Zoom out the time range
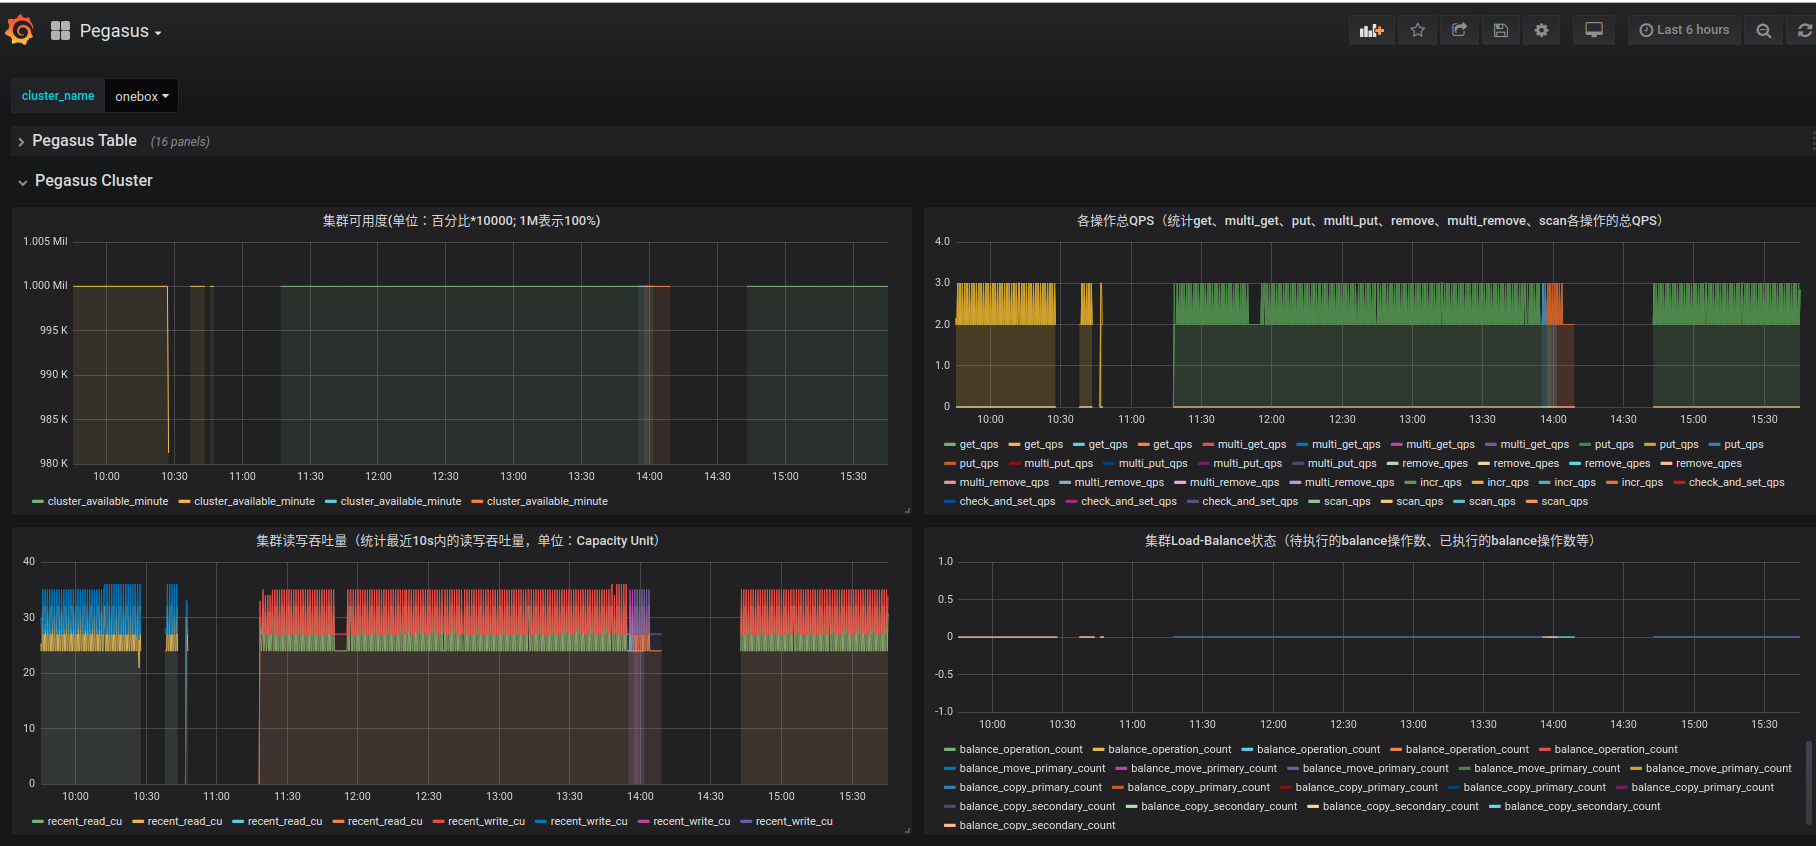Viewport: 1816px width, 846px height. tap(1763, 31)
